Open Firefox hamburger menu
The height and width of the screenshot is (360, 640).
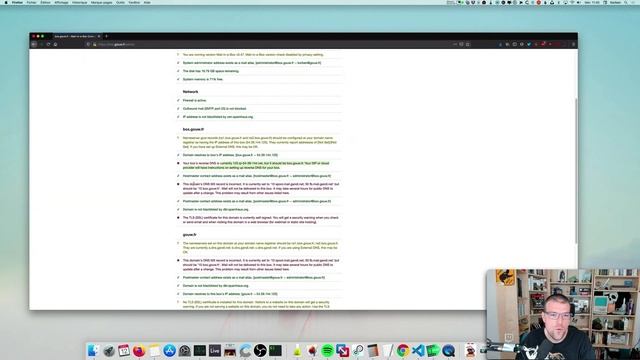tap(573, 44)
